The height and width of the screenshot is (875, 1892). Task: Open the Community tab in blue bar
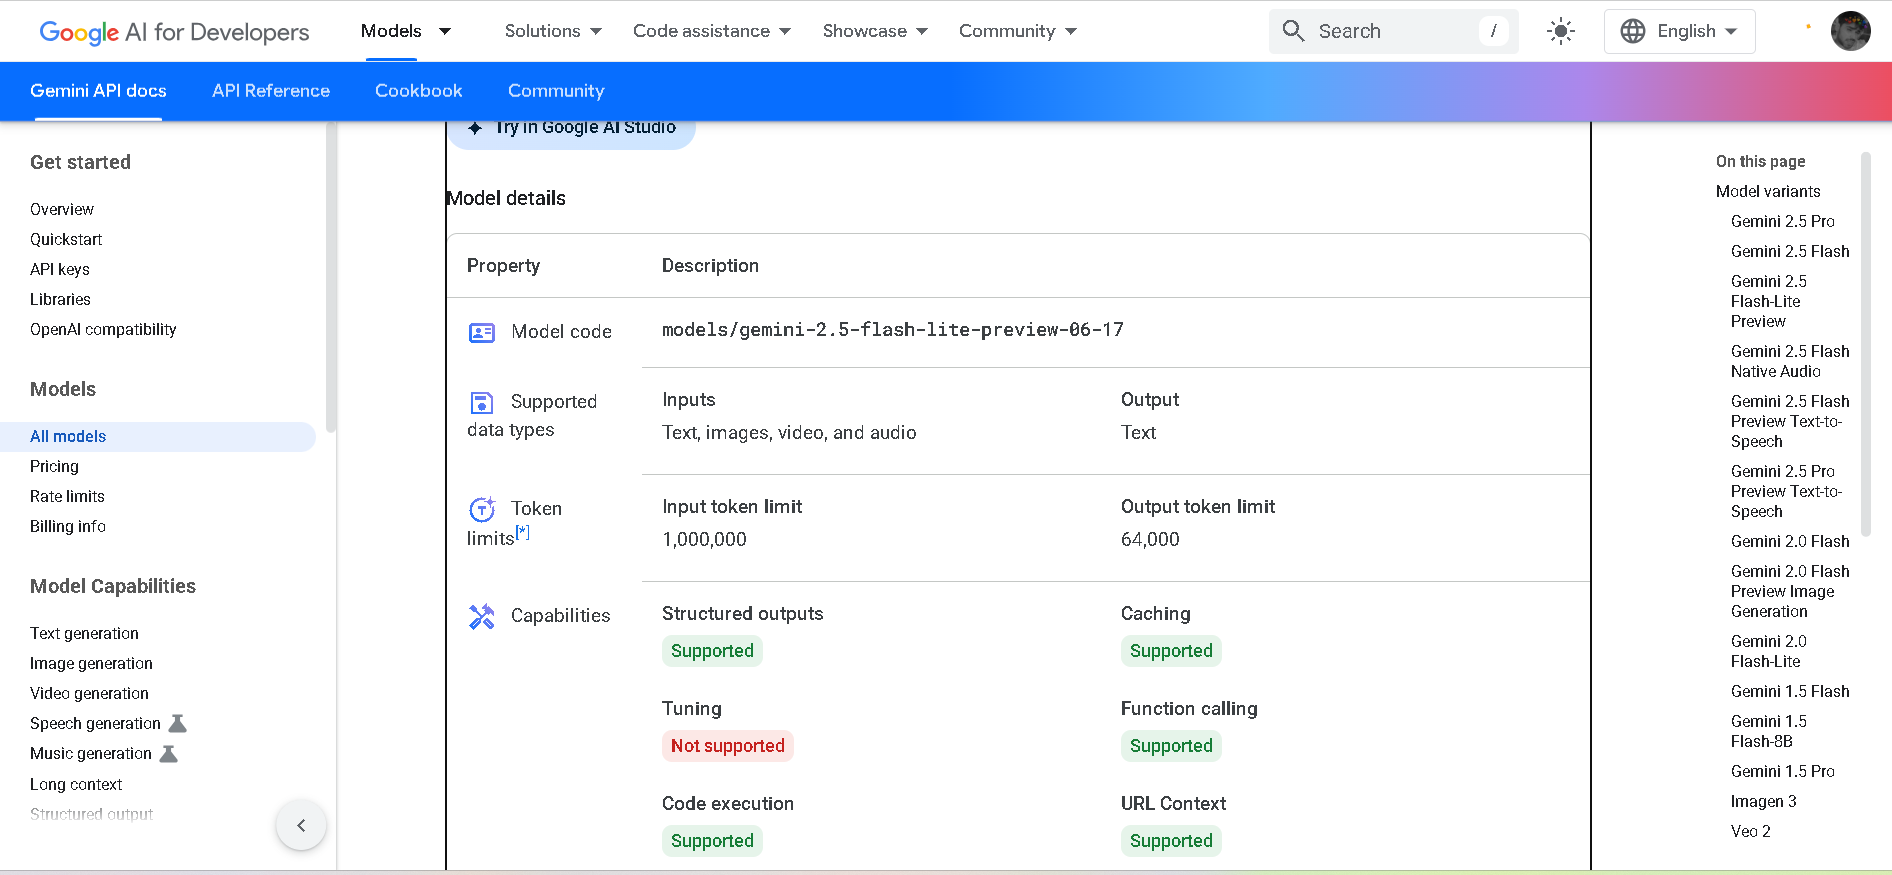pos(556,91)
